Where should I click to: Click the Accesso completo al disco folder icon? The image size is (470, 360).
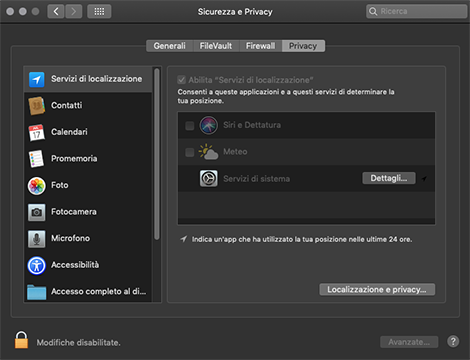(x=37, y=292)
